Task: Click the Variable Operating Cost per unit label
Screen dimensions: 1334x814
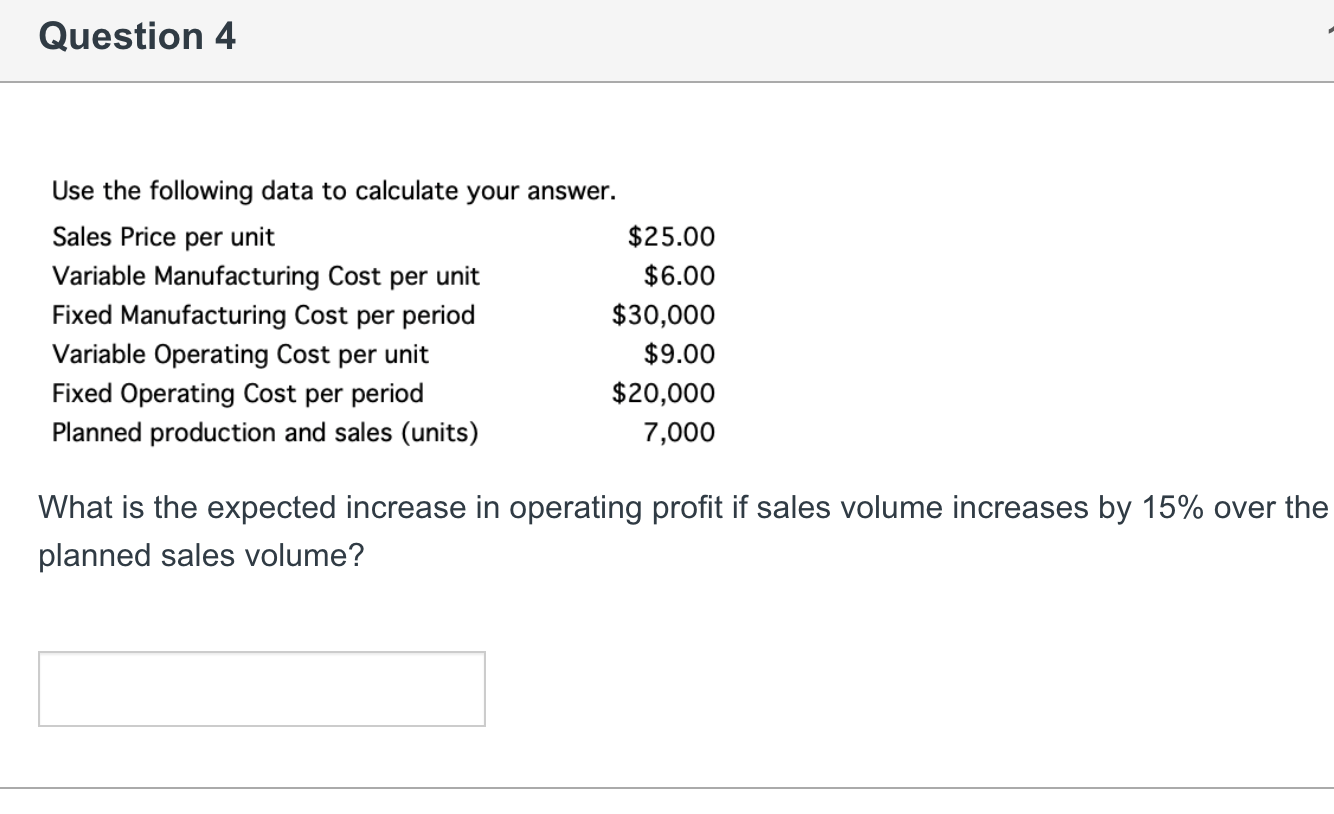Action: pos(241,354)
